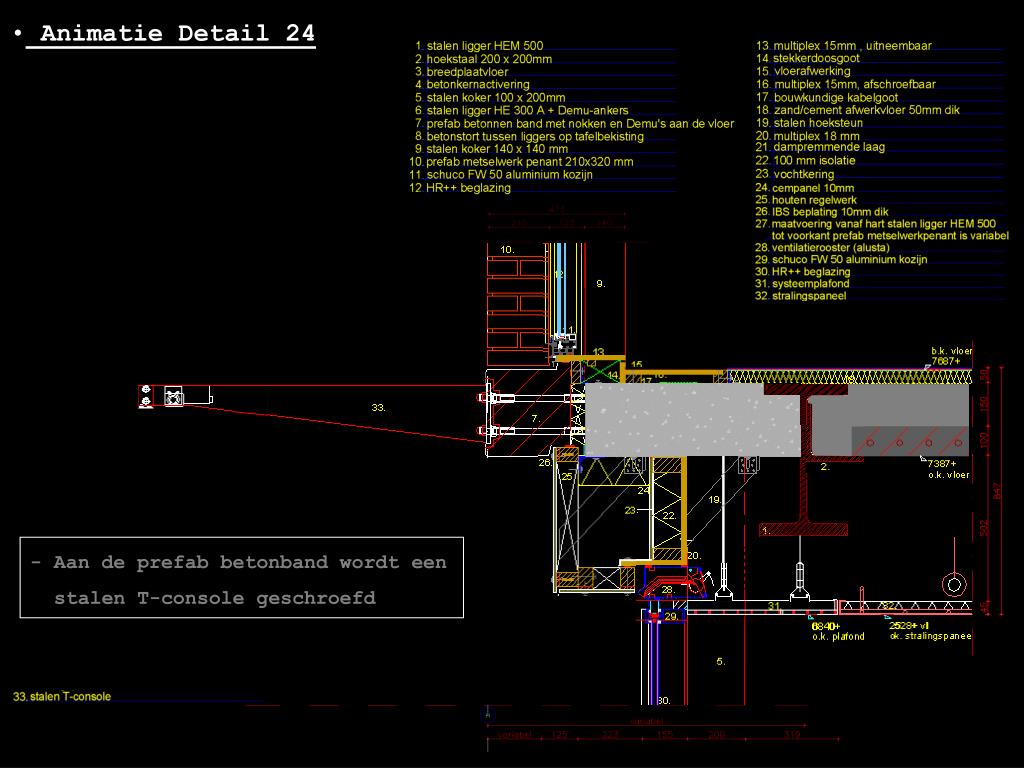Click the '33.' label on the T-console drawing

(x=379, y=408)
